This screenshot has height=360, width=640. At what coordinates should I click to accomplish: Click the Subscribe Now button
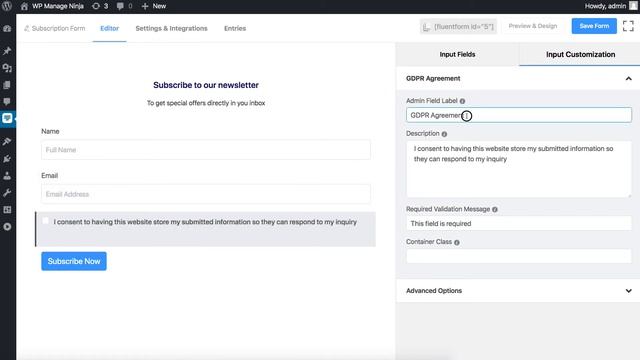[74, 261]
